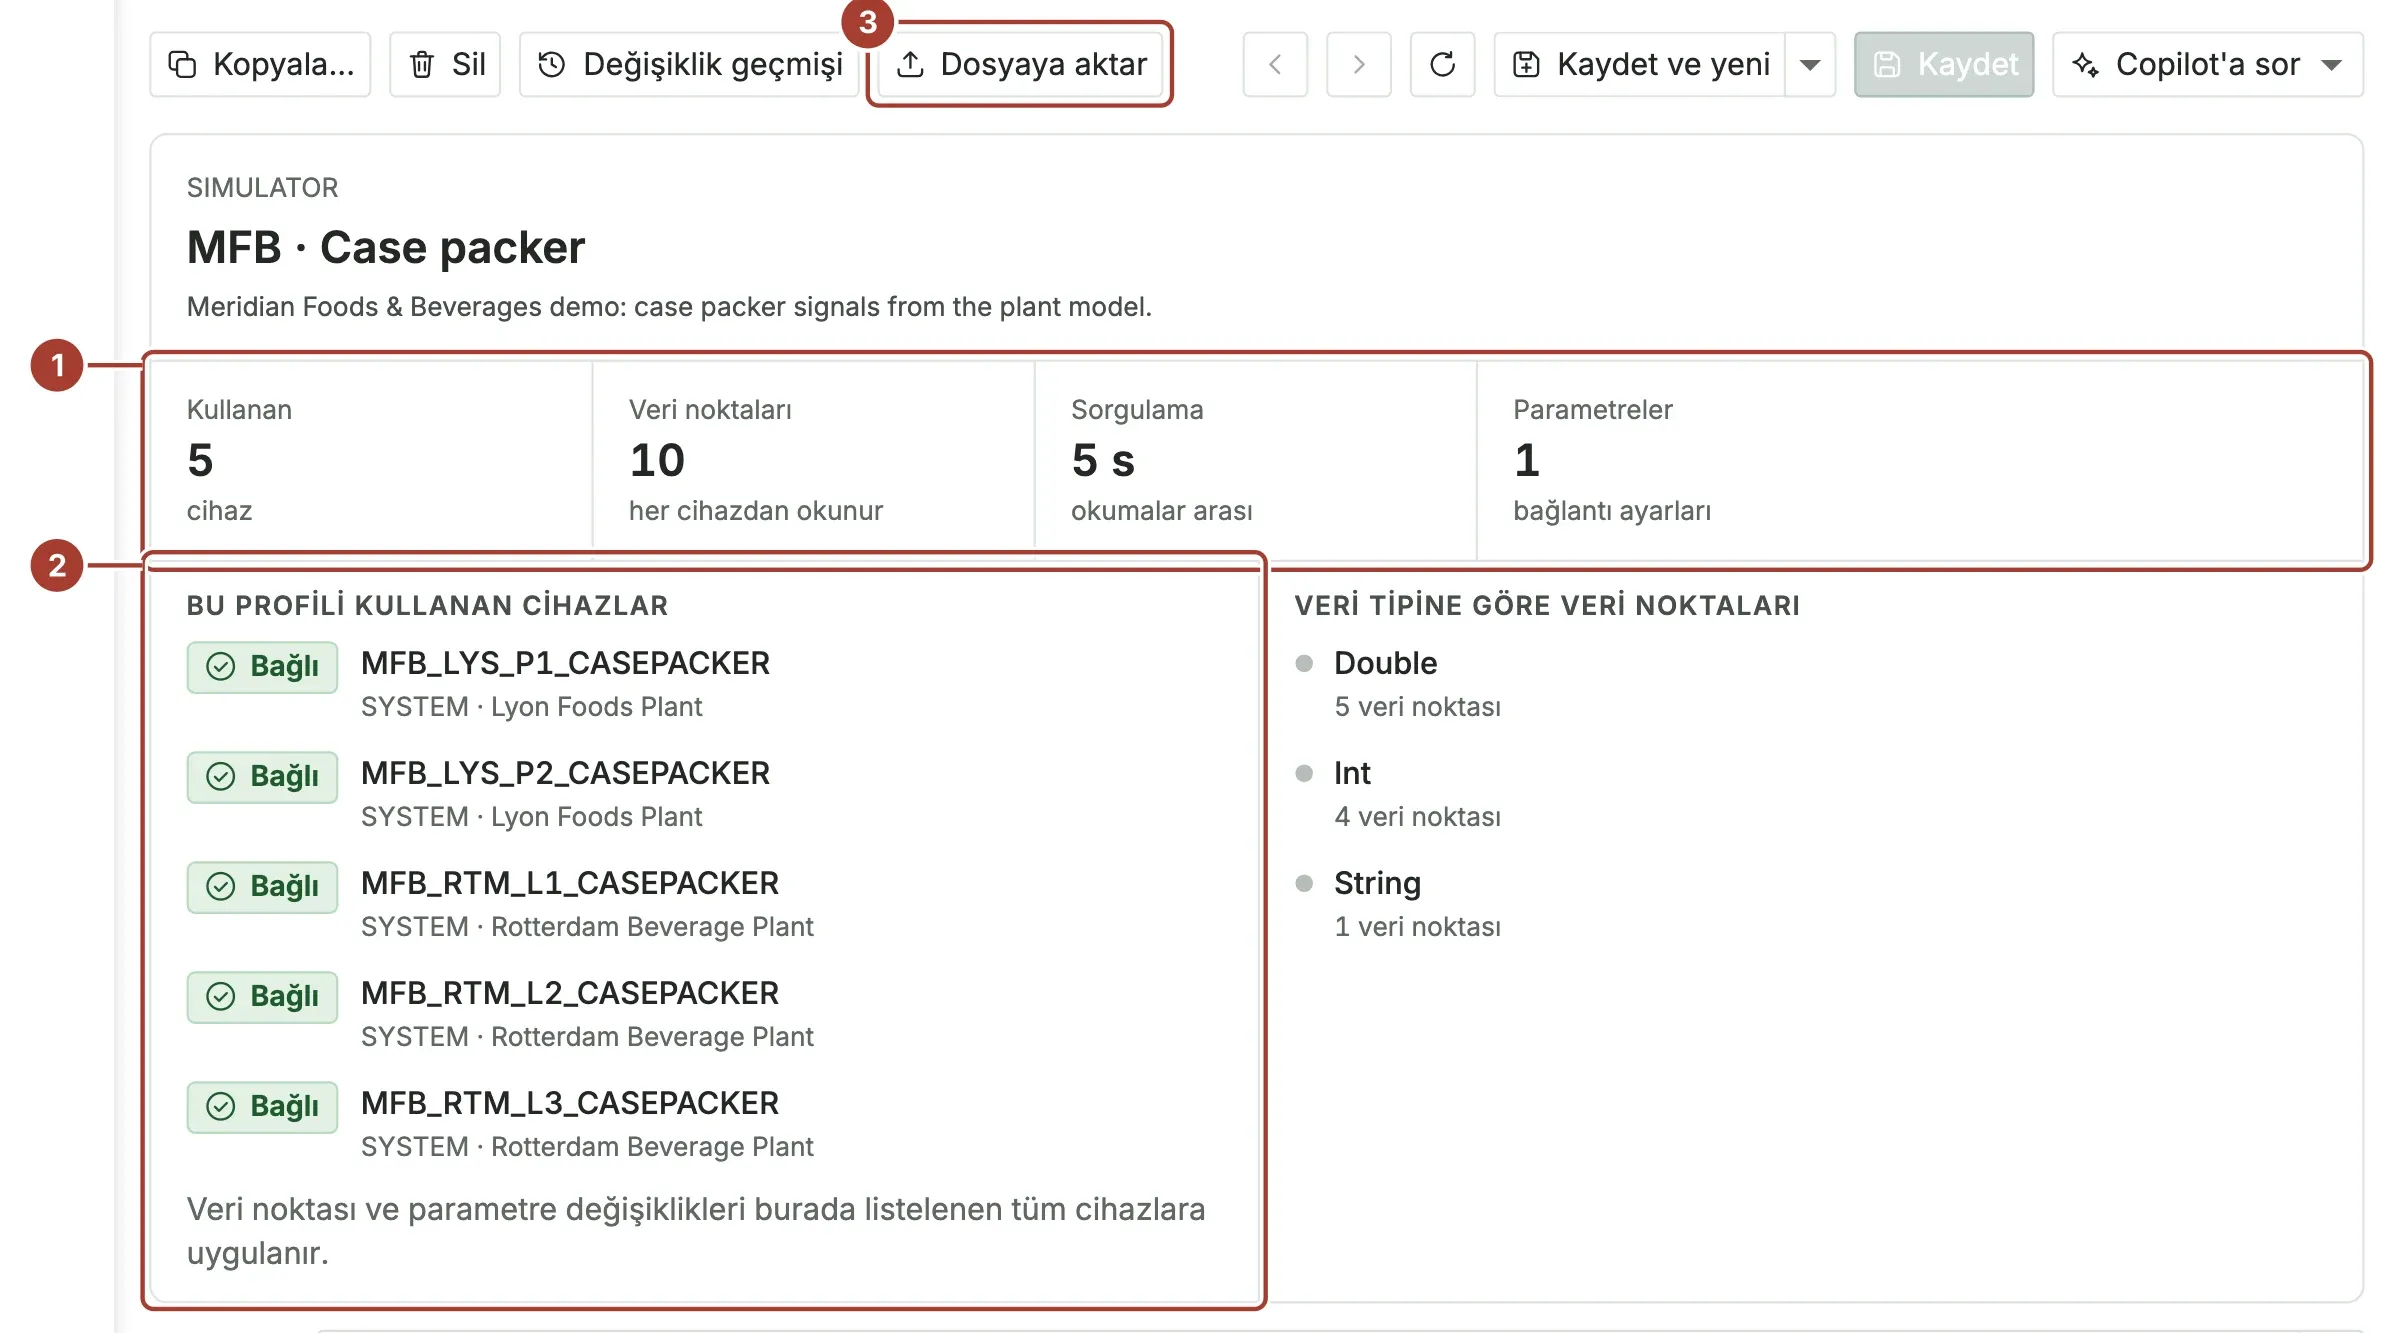Click Bağlı badge for MFB_RTM_L3_CASEPACKER

point(262,1107)
